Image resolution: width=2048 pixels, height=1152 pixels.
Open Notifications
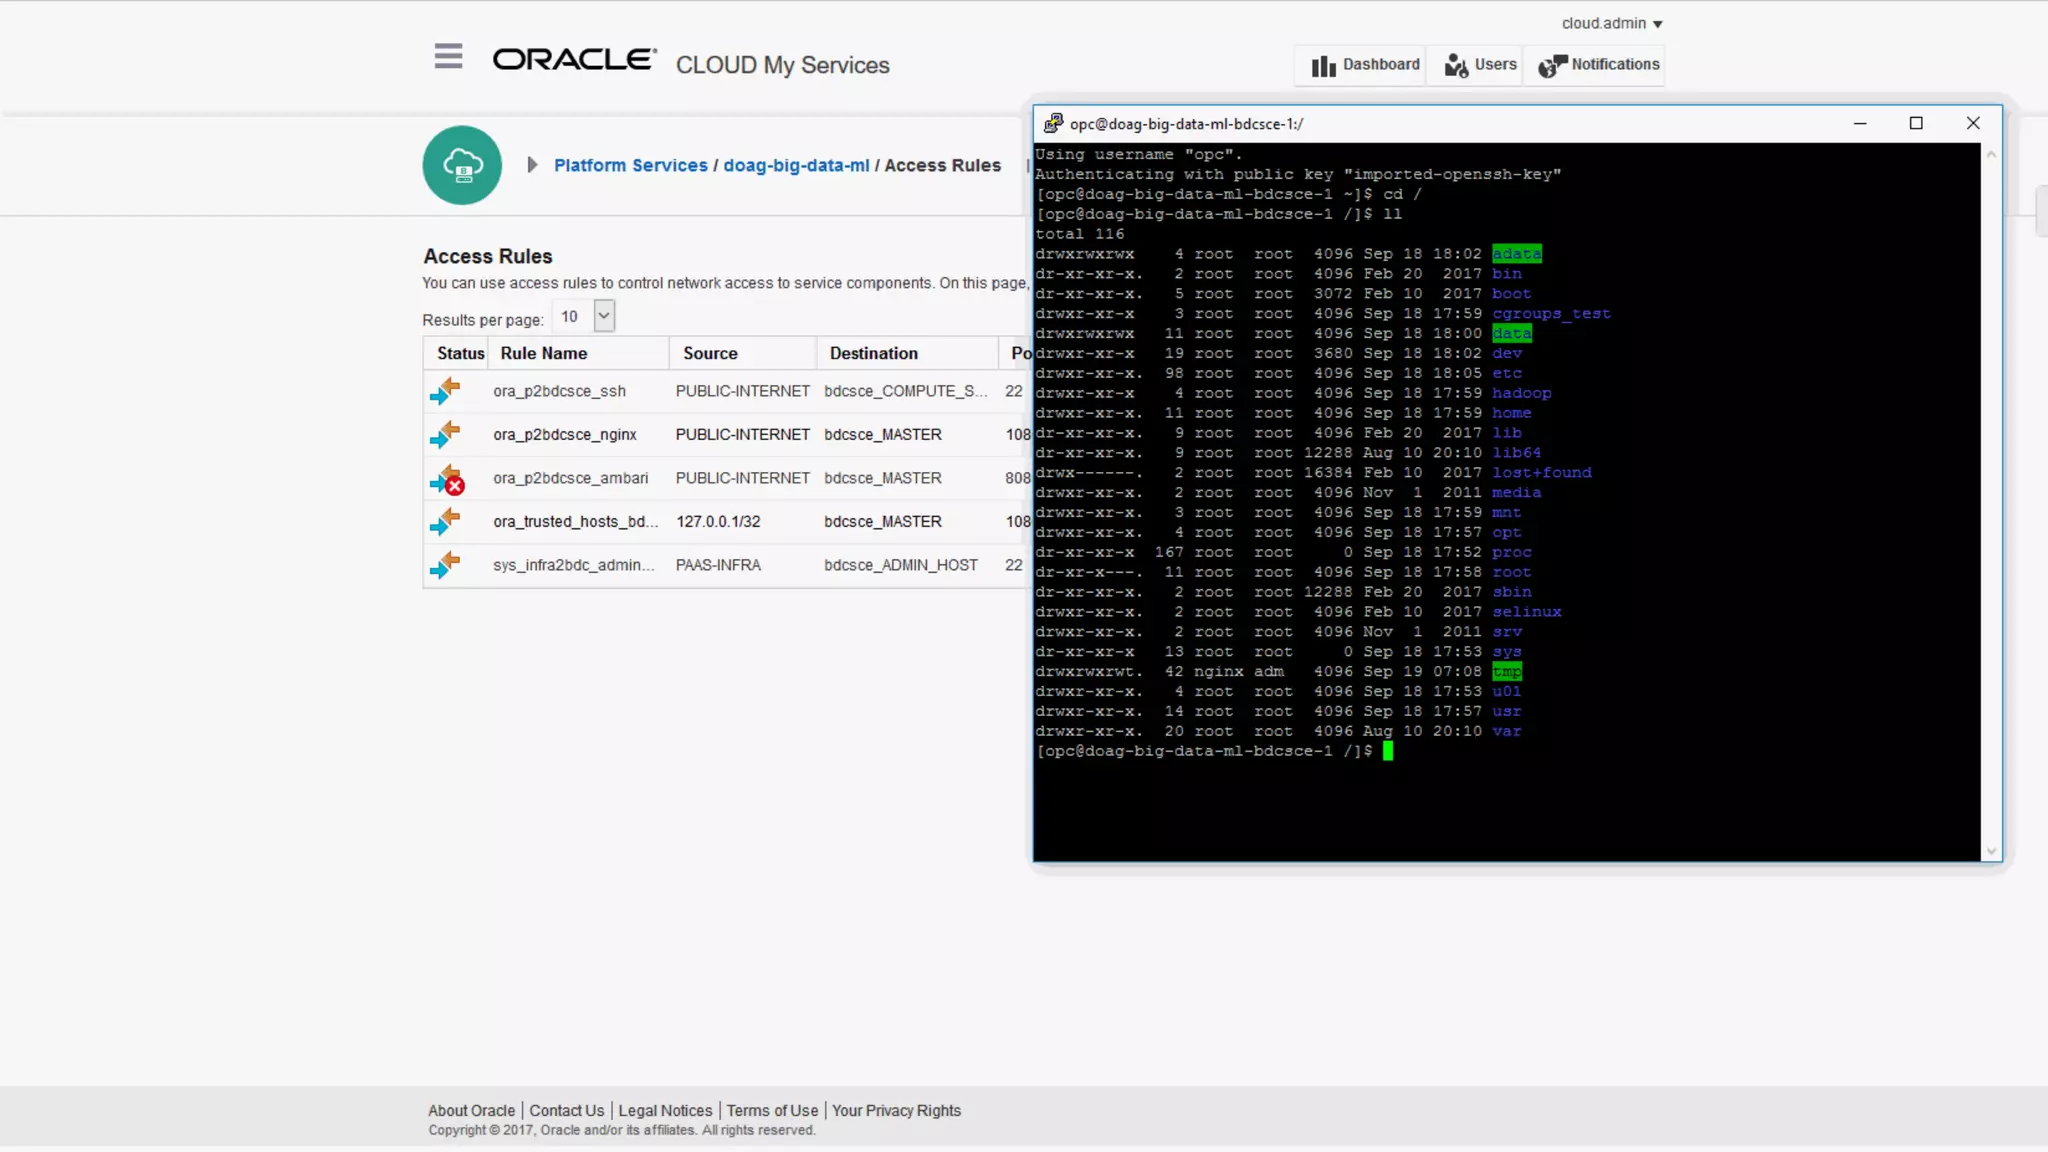click(x=1598, y=65)
